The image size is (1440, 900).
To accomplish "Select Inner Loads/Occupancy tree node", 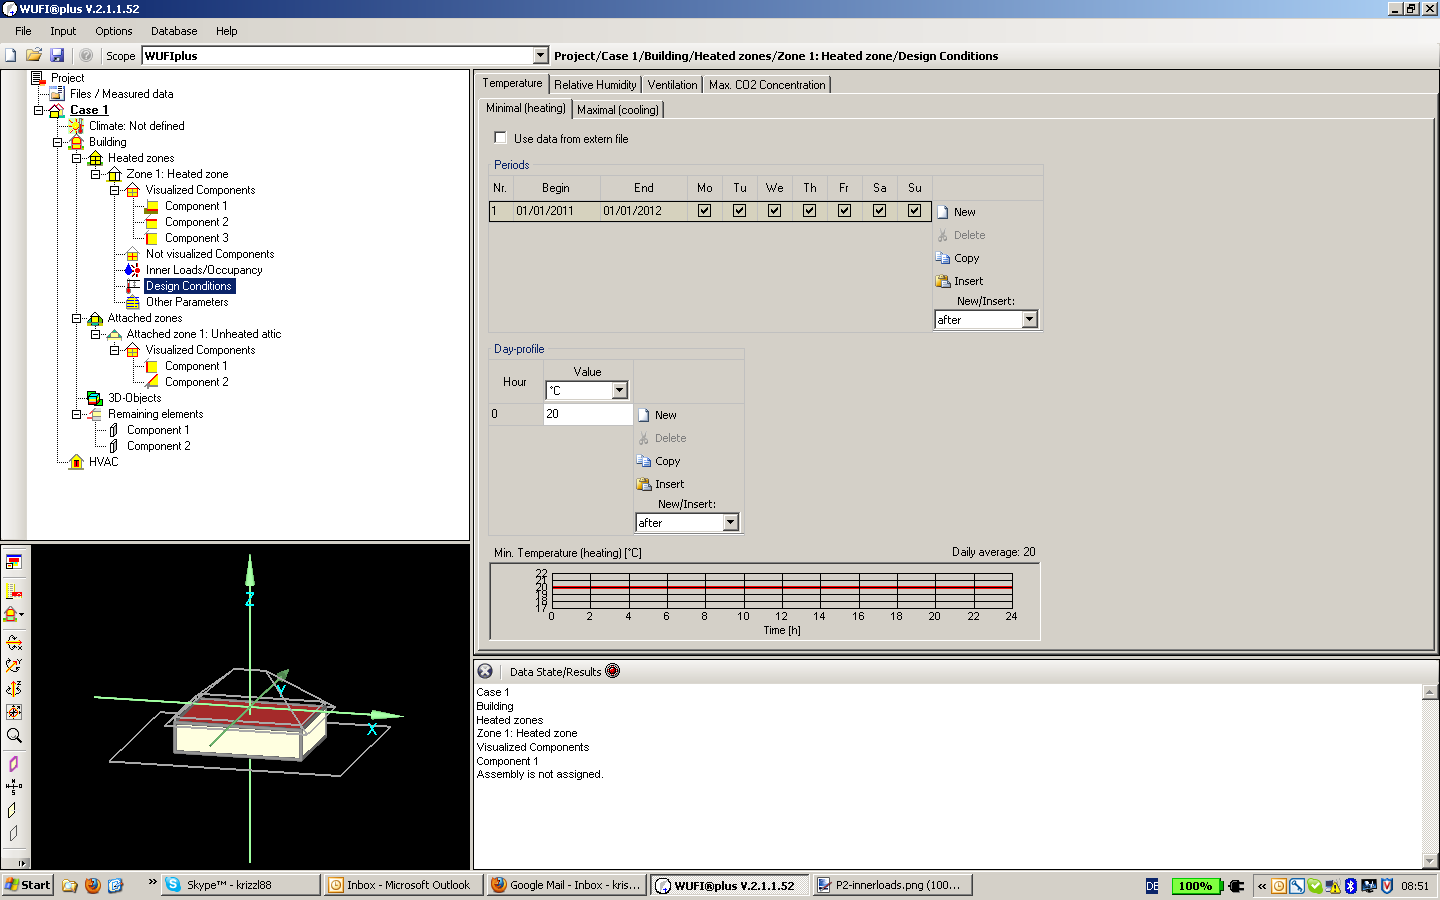I will click(204, 270).
